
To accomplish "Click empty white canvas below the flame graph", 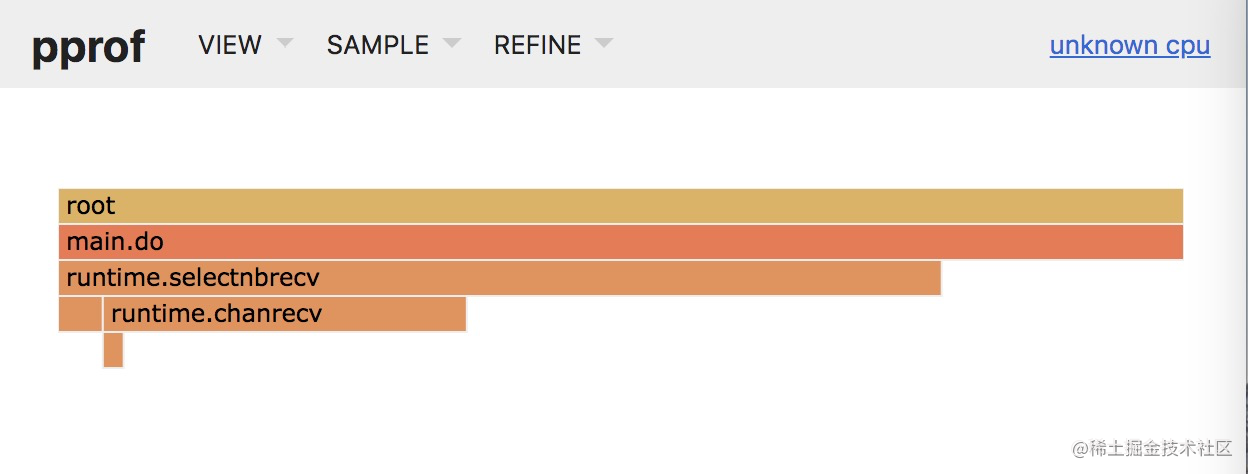I will point(620,420).
